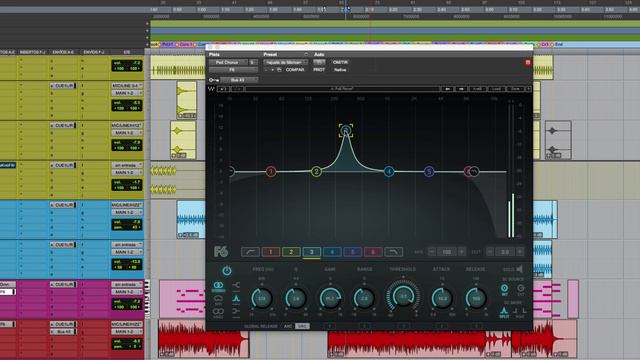Set sidechain mode to Wide
This screenshot has height=360, width=640.
click(x=520, y=313)
